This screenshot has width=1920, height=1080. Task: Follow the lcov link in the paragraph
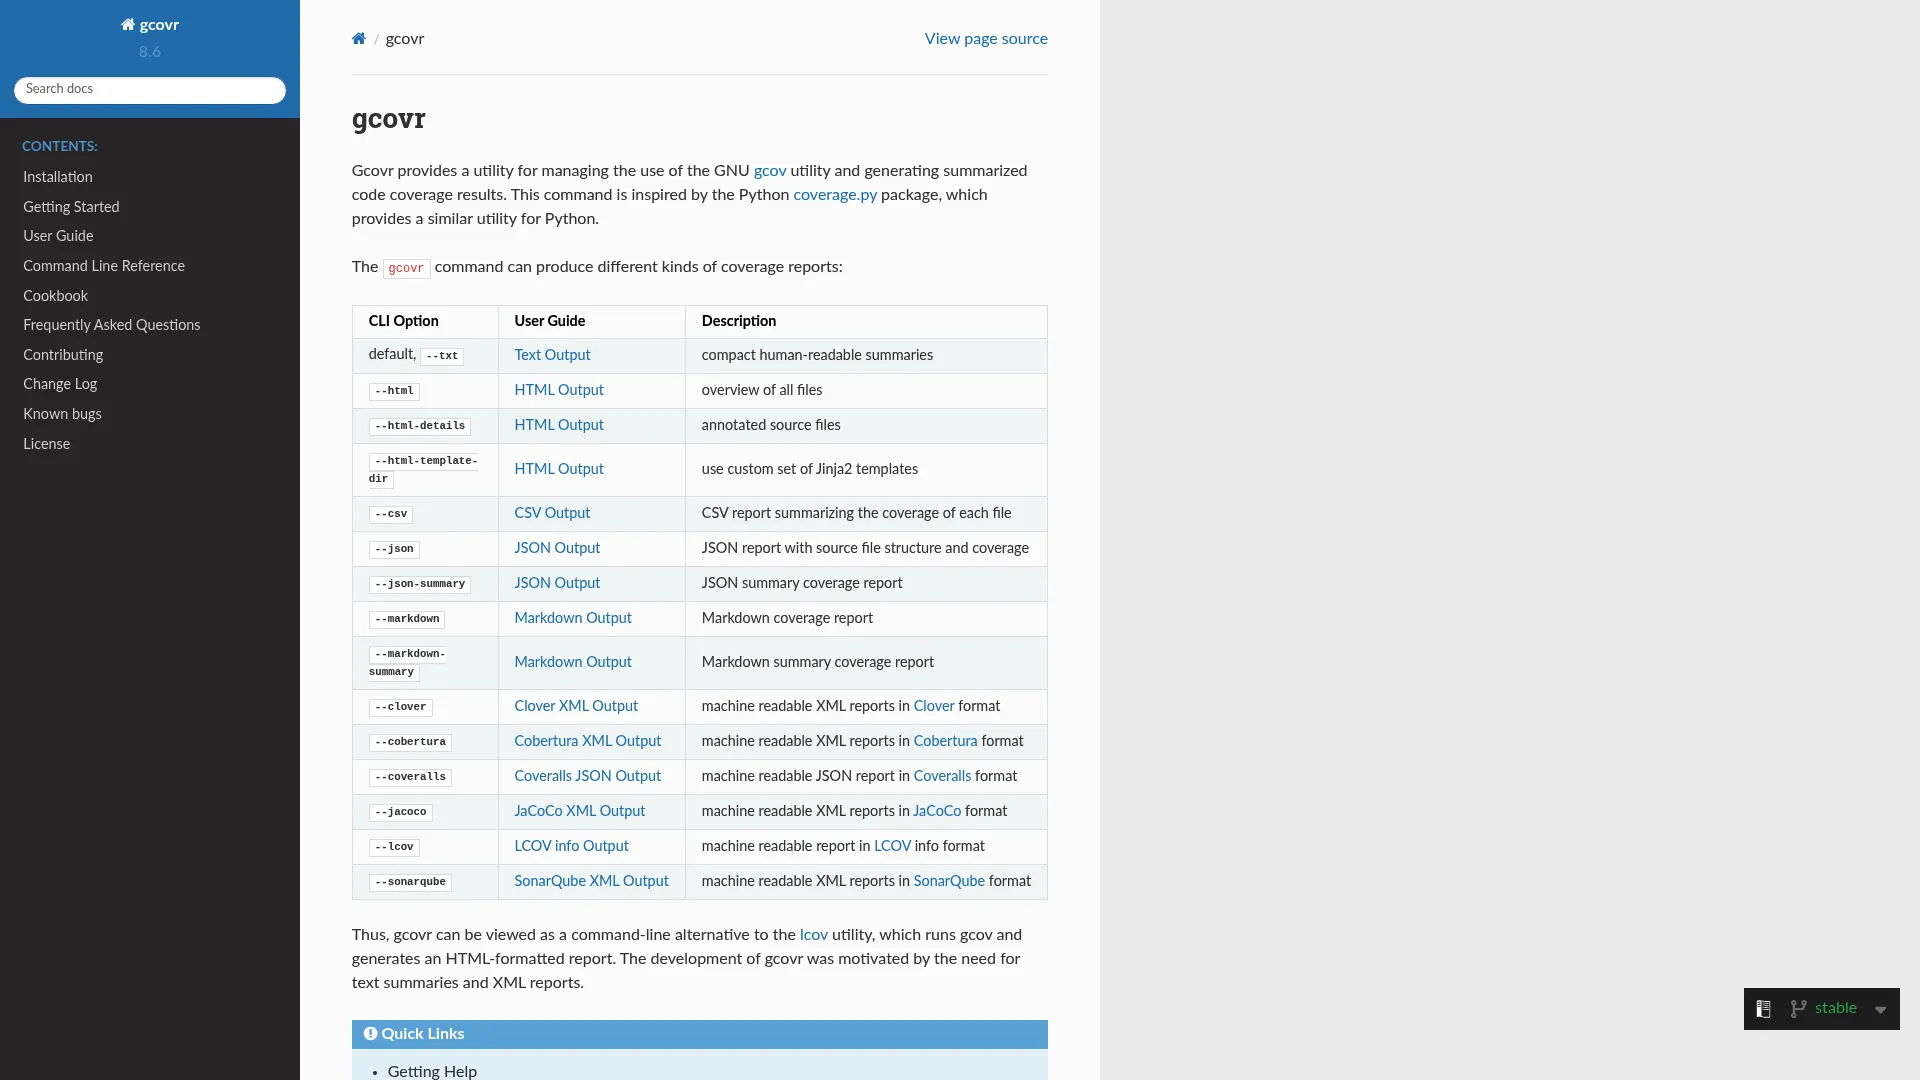[x=814, y=935]
